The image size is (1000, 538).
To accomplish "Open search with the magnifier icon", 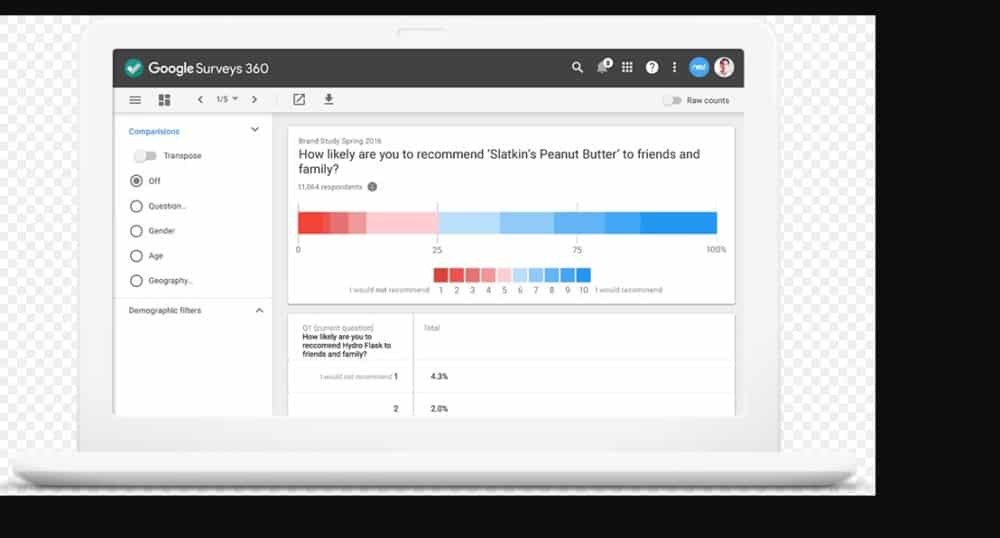I will pyautogui.click(x=577, y=67).
